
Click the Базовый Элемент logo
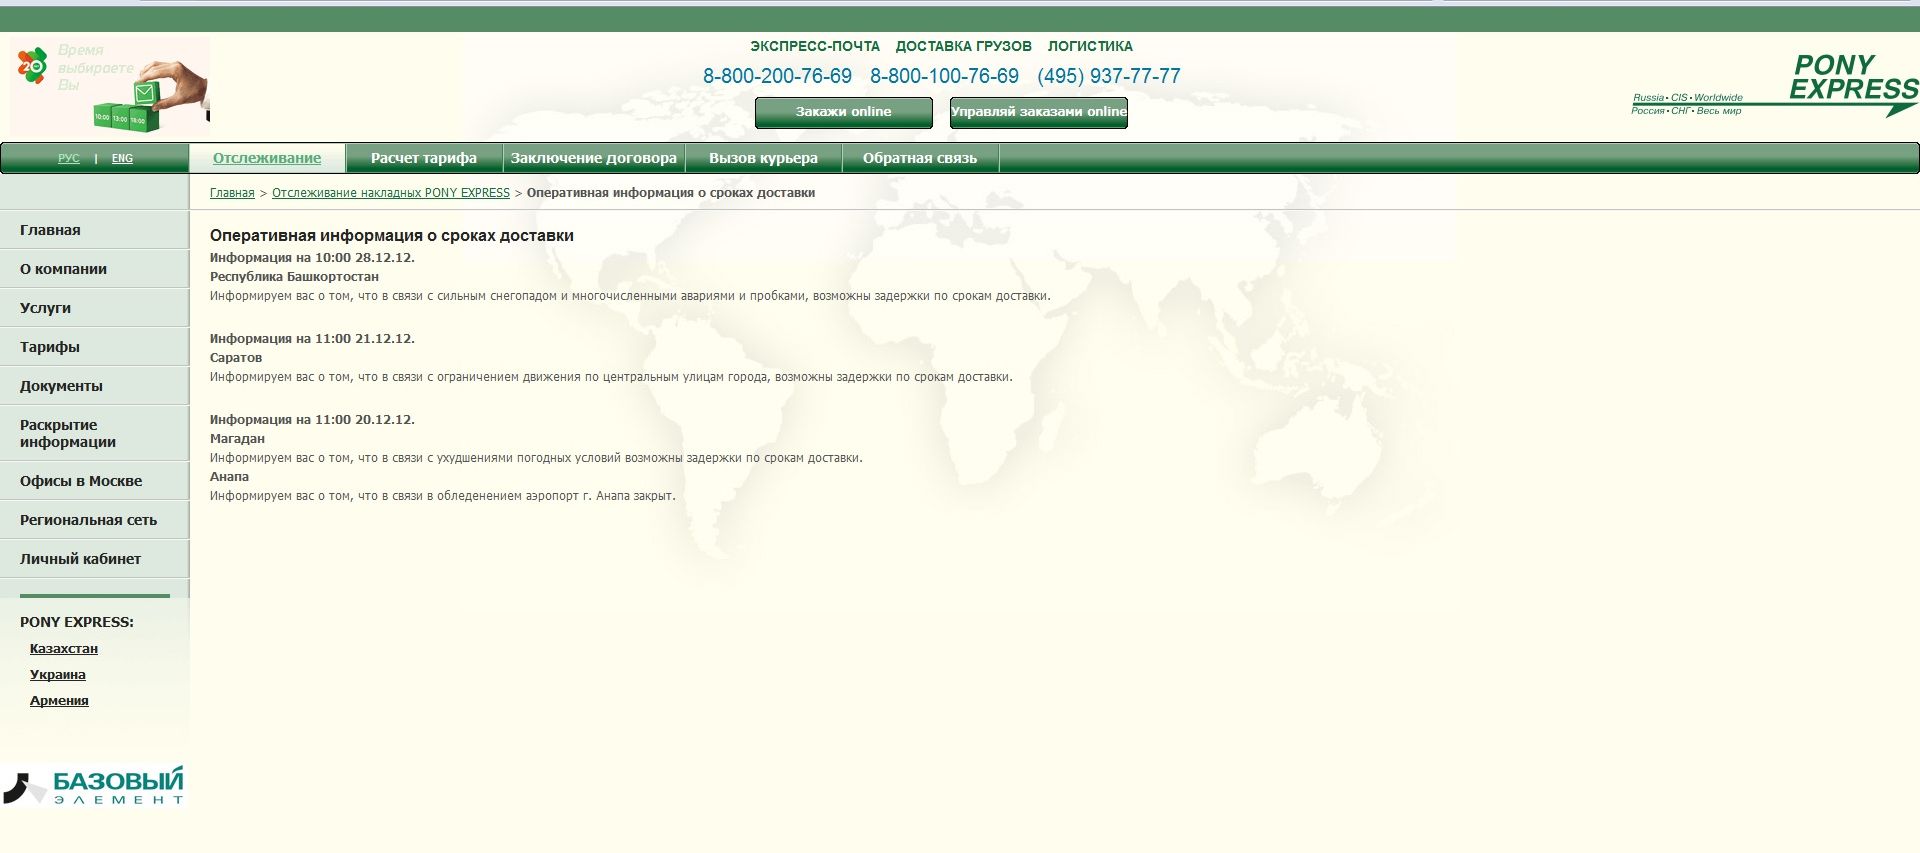[x=94, y=786]
